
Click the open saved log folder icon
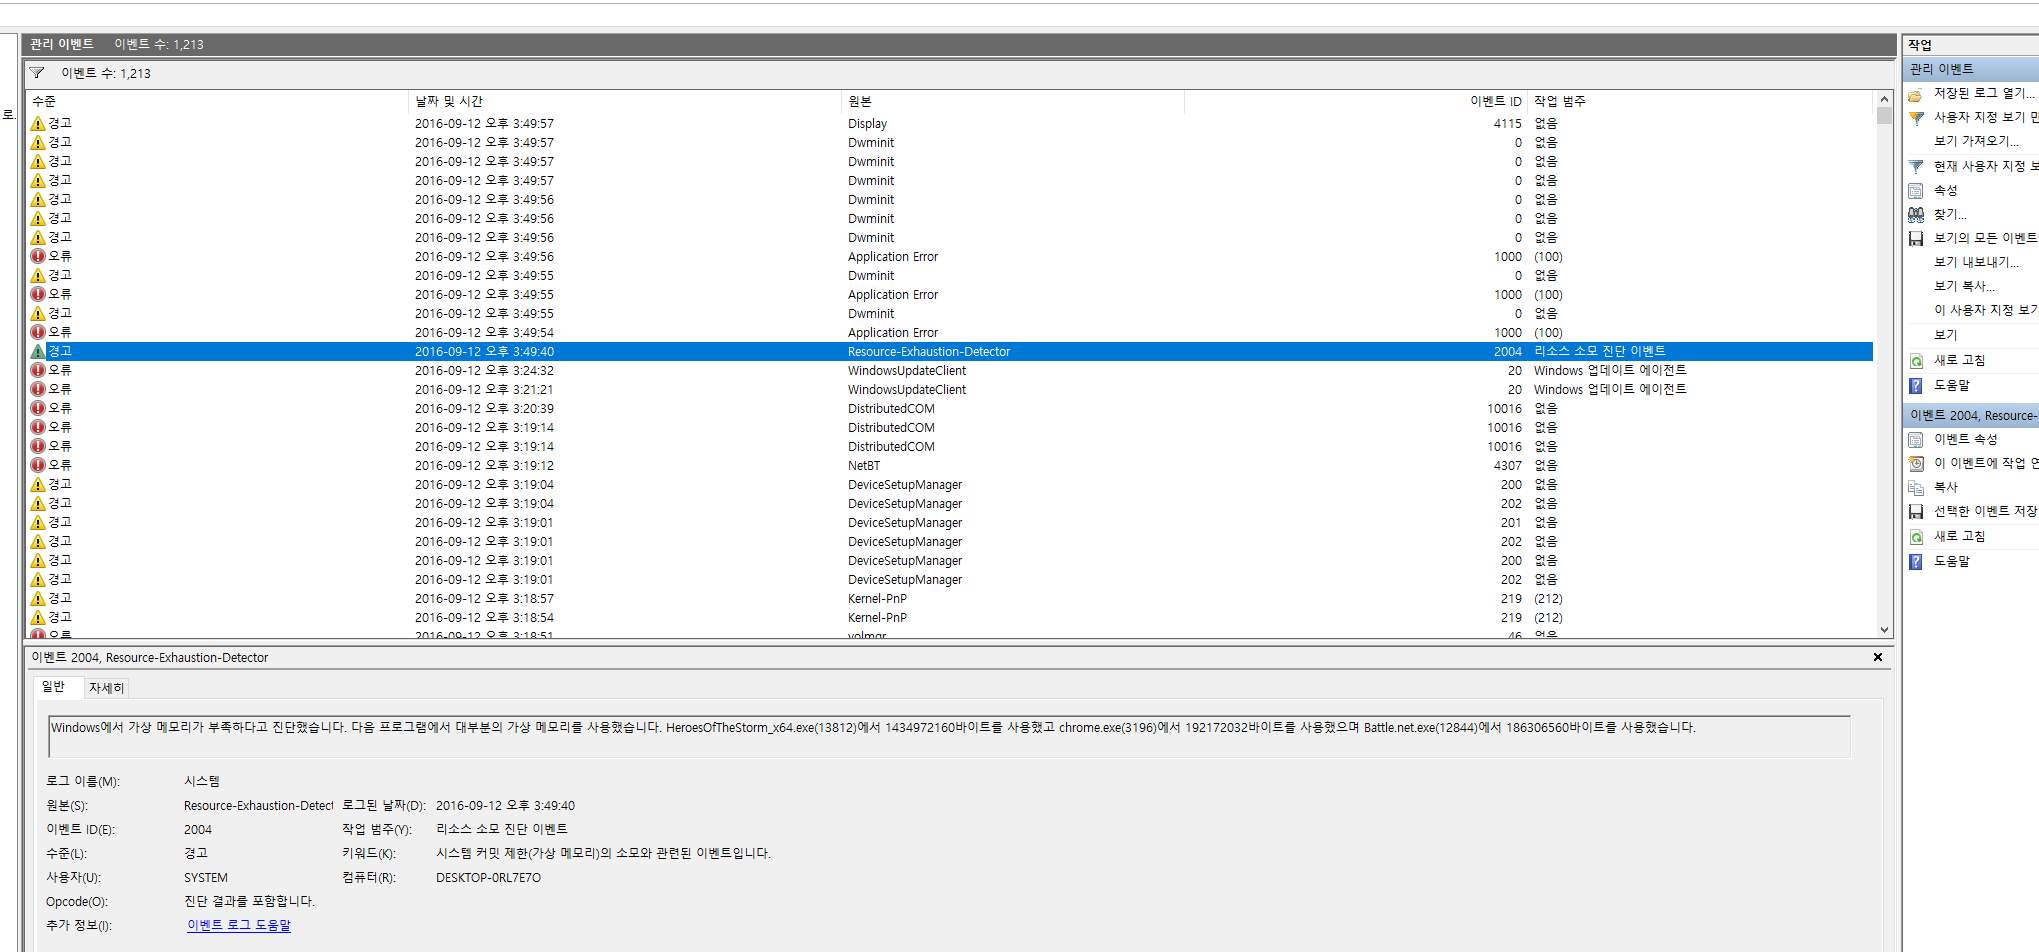coord(1916,94)
